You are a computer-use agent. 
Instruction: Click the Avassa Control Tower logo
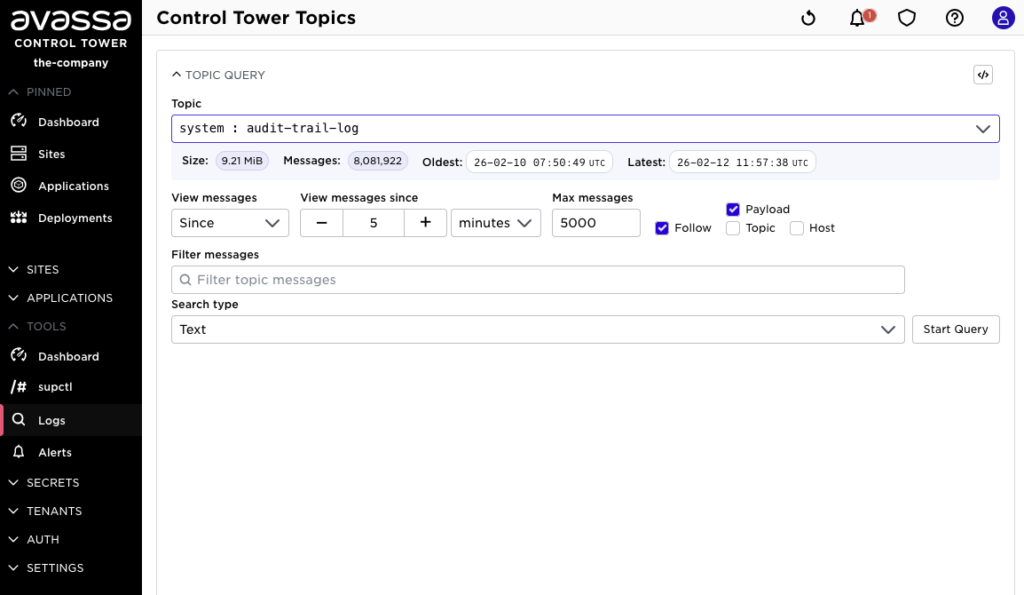[x=71, y=29]
